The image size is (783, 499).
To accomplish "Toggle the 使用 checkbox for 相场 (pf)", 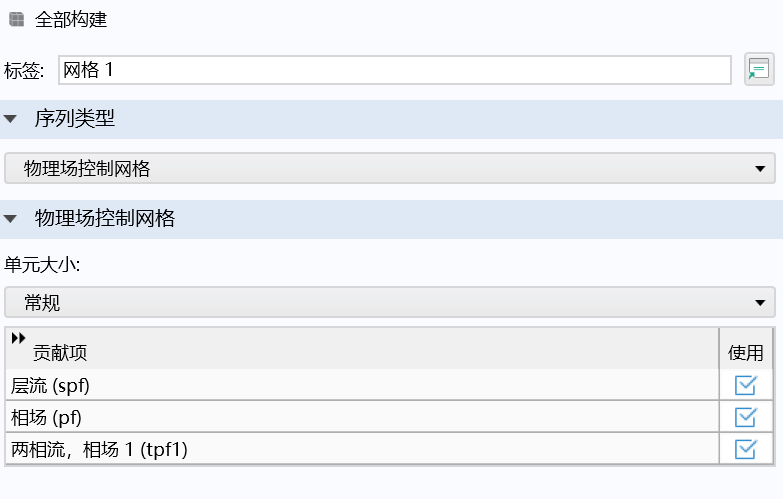I will pyautogui.click(x=745, y=417).
